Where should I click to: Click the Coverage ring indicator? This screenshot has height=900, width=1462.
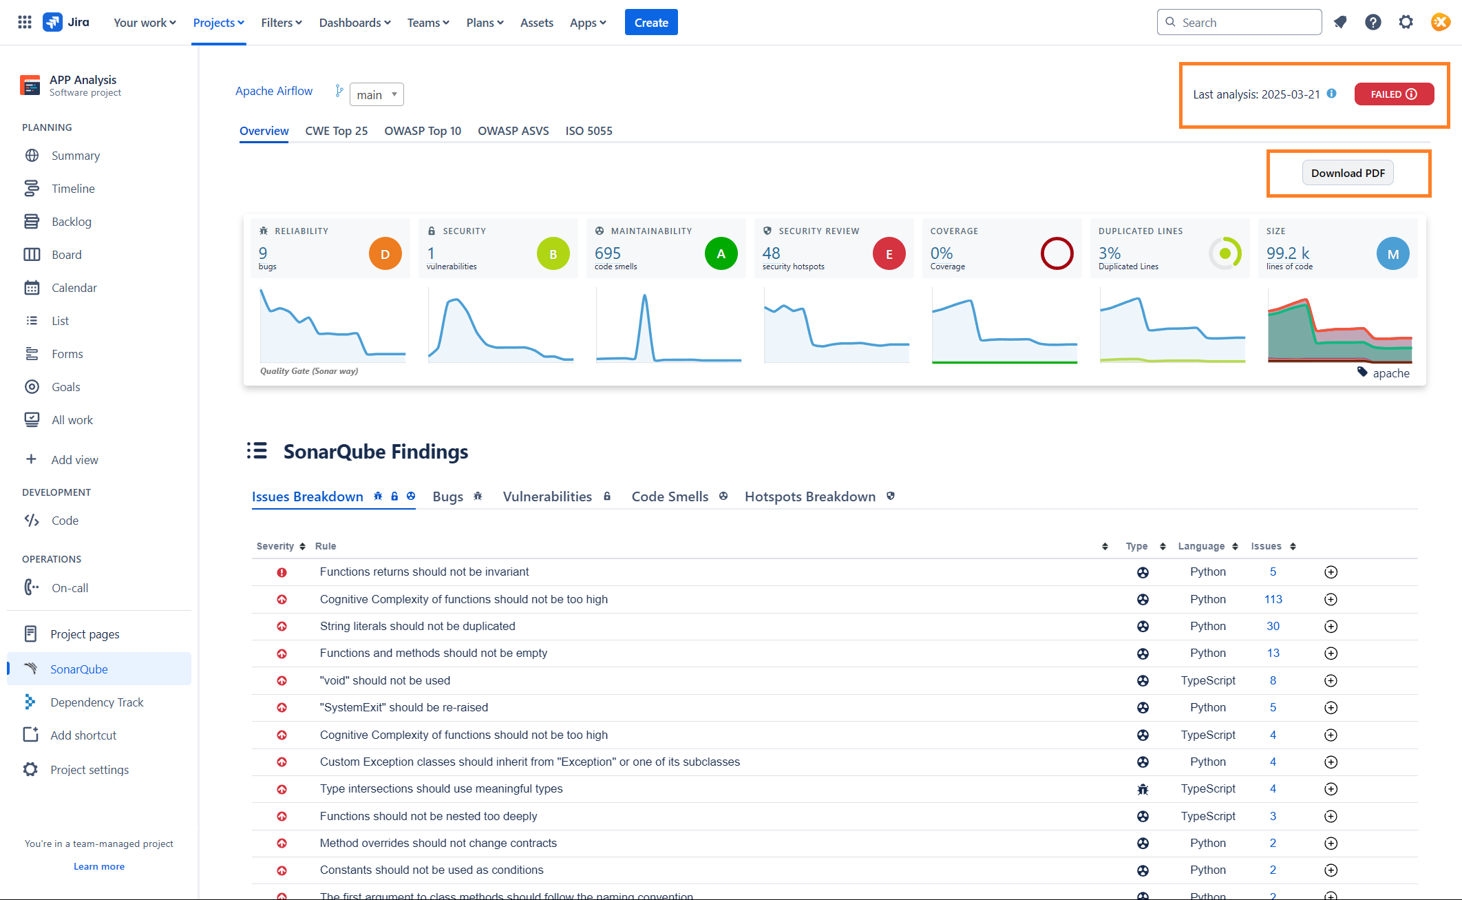coord(1057,253)
